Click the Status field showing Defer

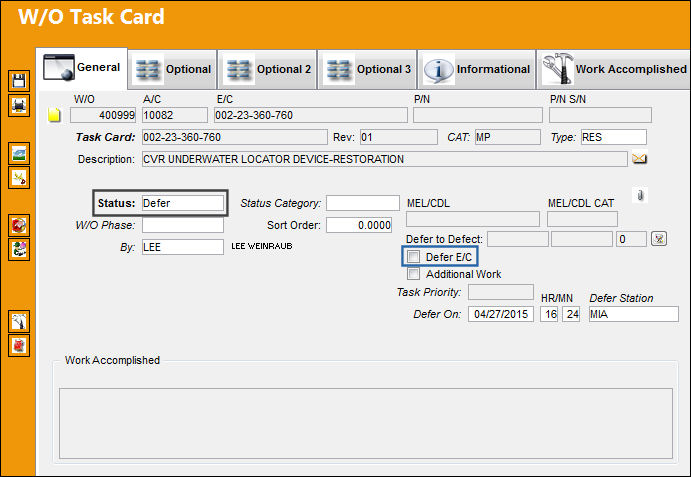tap(182, 203)
